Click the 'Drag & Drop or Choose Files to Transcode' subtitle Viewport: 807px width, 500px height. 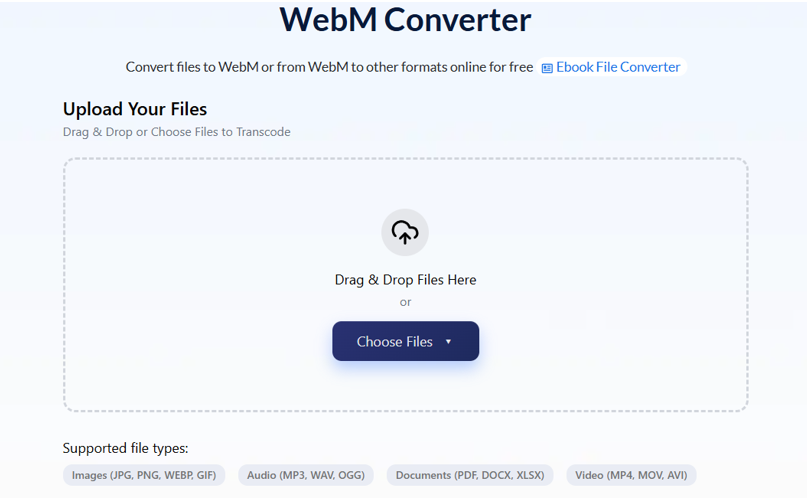point(177,132)
